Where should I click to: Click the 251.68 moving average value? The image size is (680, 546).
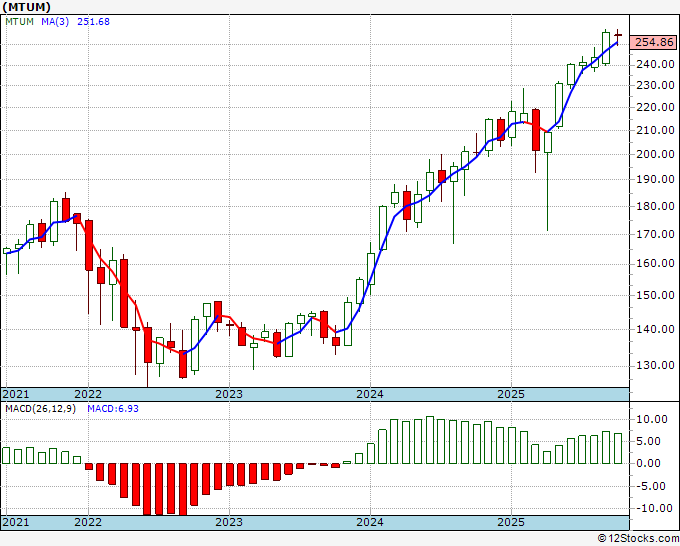pyautogui.click(x=93, y=22)
